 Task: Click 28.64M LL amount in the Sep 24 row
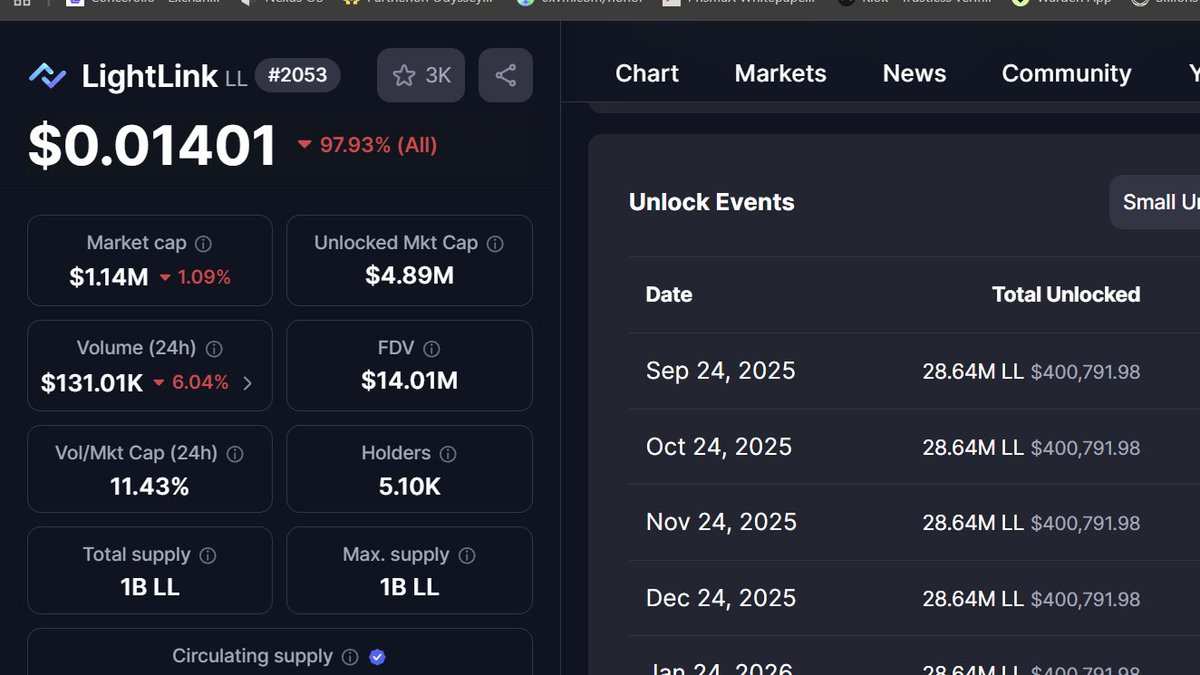pos(973,372)
